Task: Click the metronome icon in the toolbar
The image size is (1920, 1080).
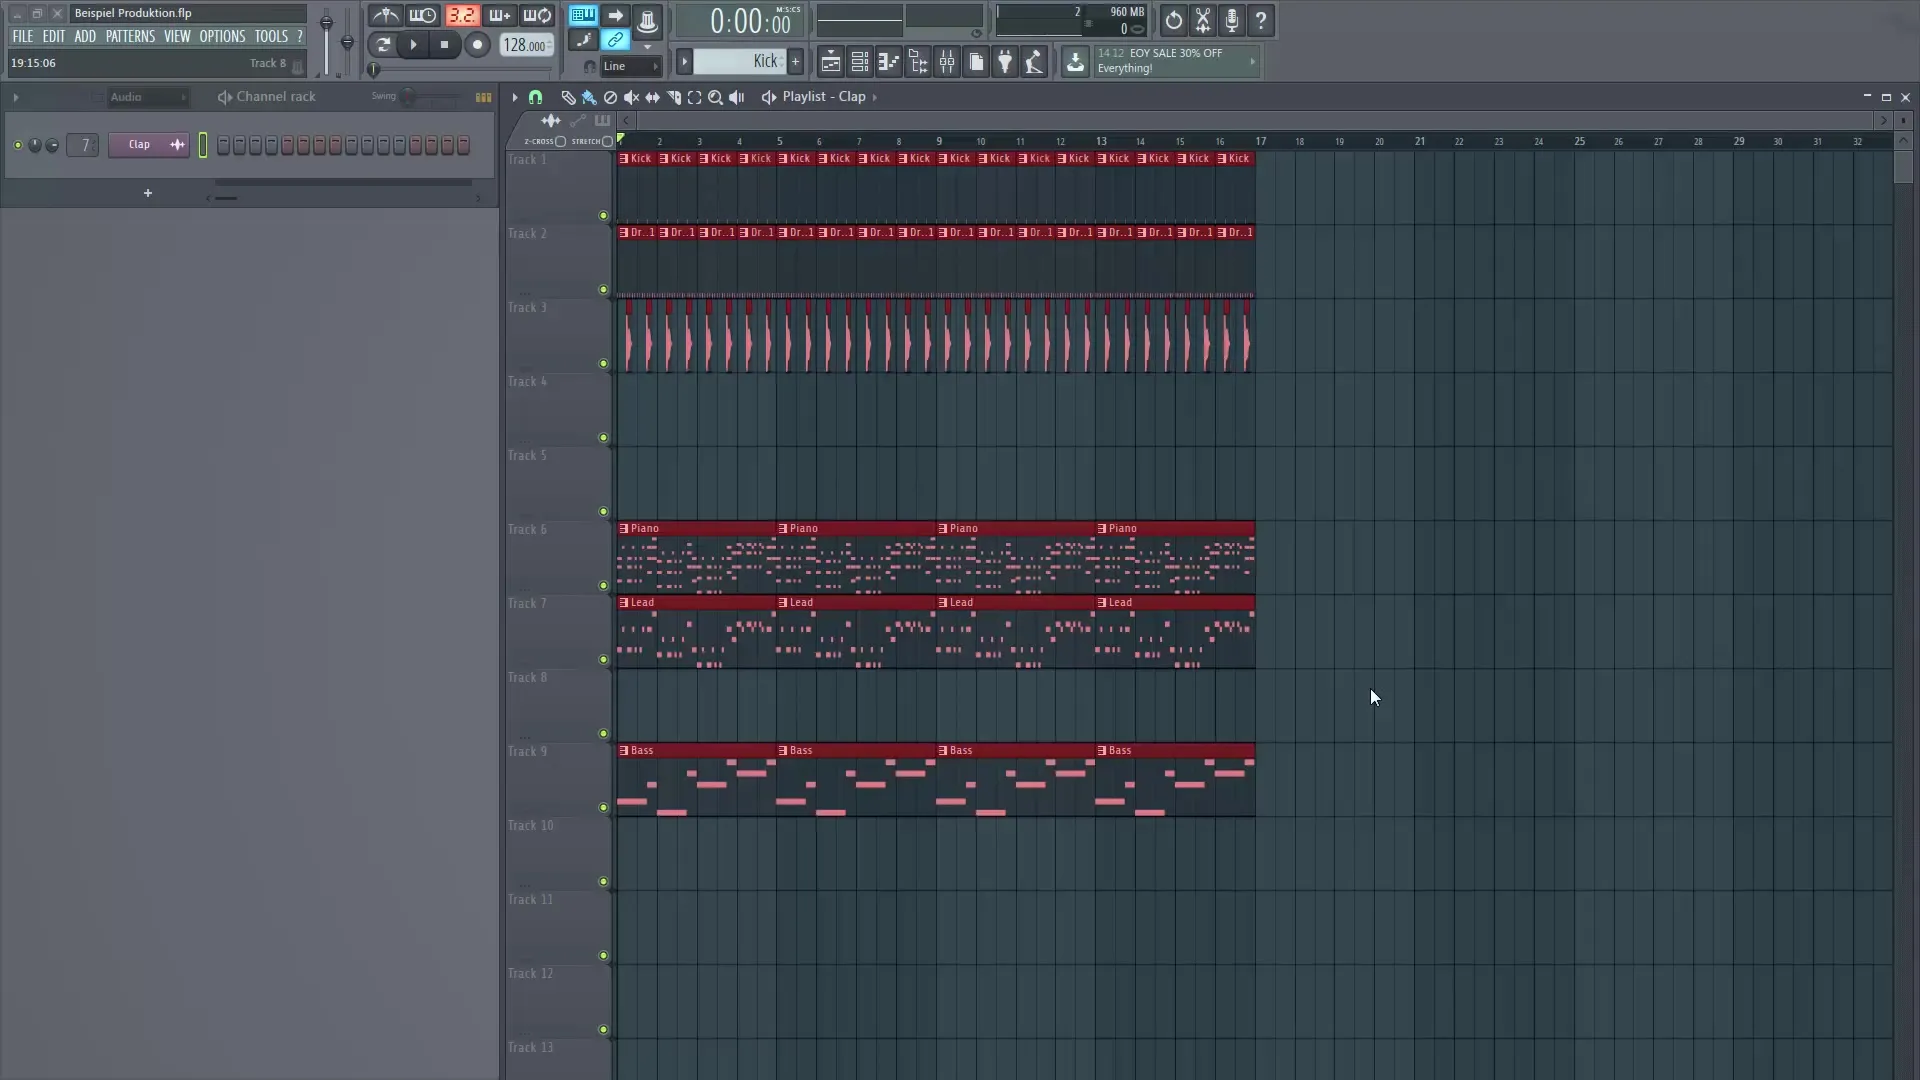Action: [x=384, y=16]
